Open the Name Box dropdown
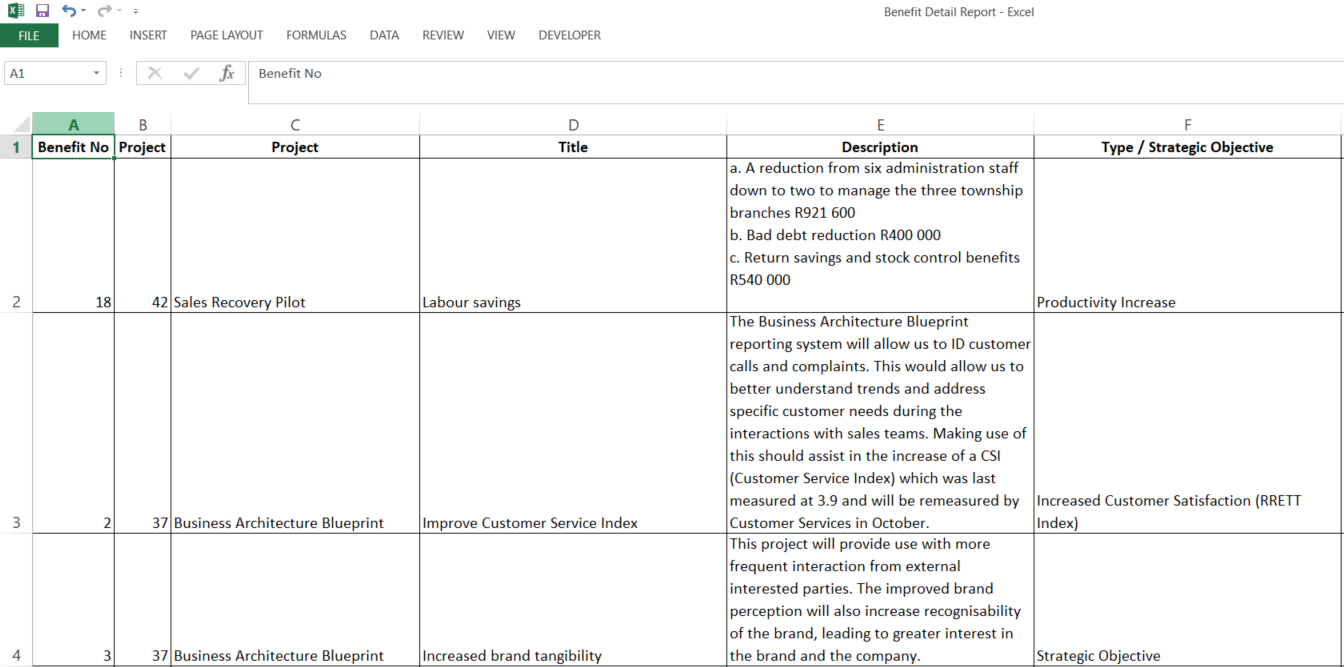Screen dimensions: 1344x667 pyautogui.click(x=97, y=72)
